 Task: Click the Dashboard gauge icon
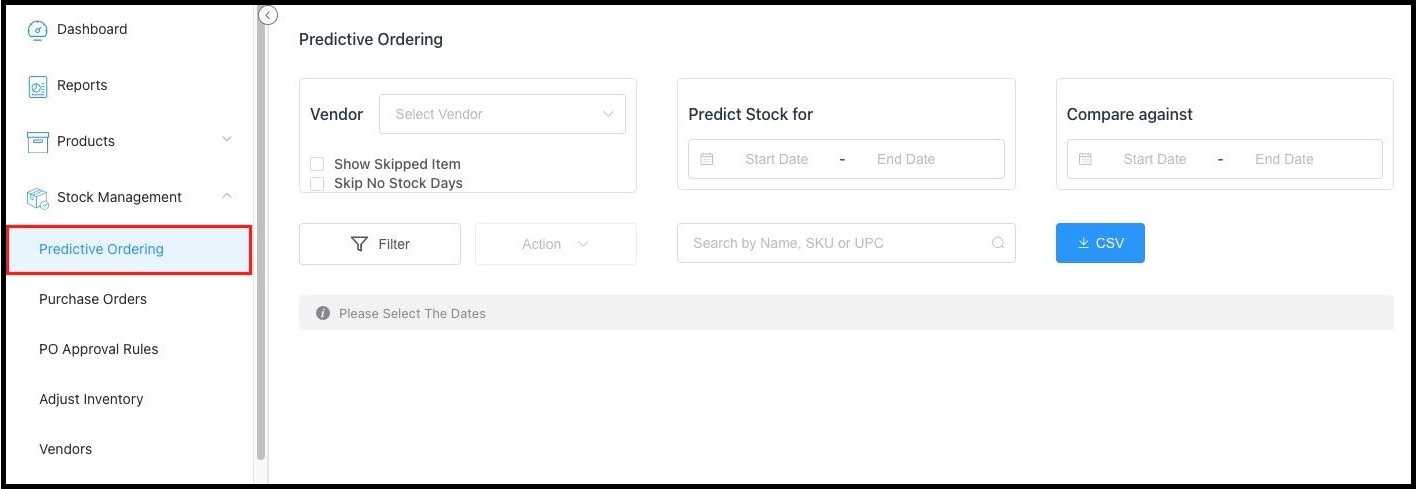pos(37,30)
